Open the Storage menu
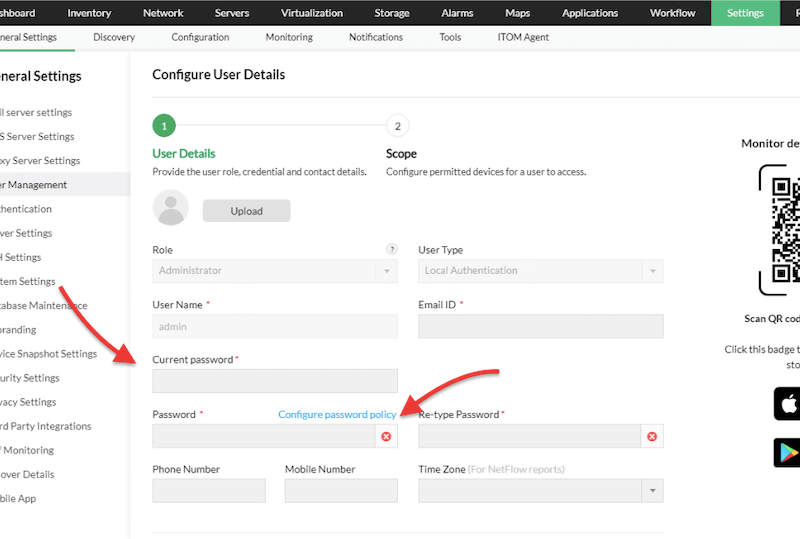 392,13
